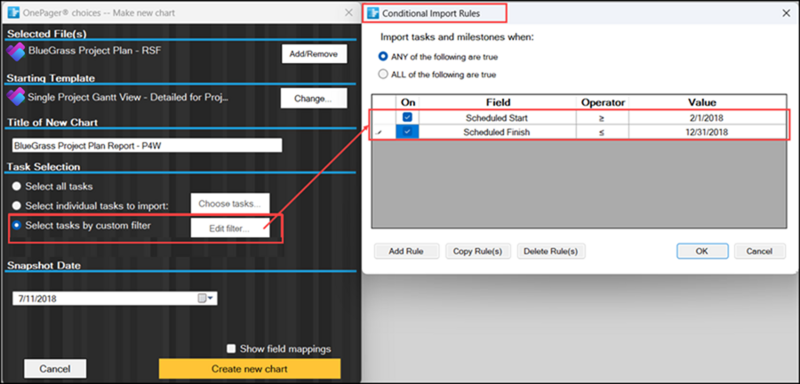800x384 pixels.
Task: Close the Conditional Import Rules dialog
Action: tap(786, 13)
